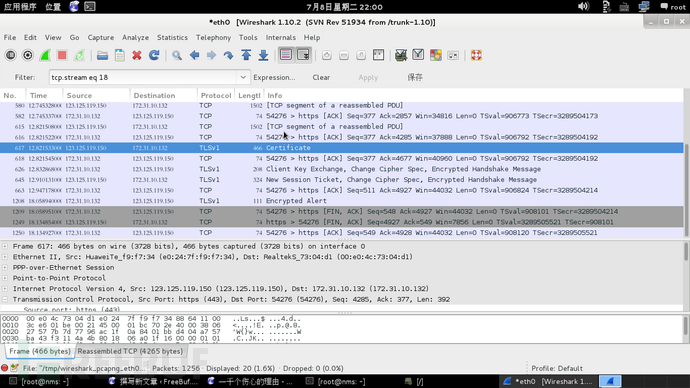This screenshot has height=388, width=690.
Task: Open the Capture menu
Action: coord(101,37)
